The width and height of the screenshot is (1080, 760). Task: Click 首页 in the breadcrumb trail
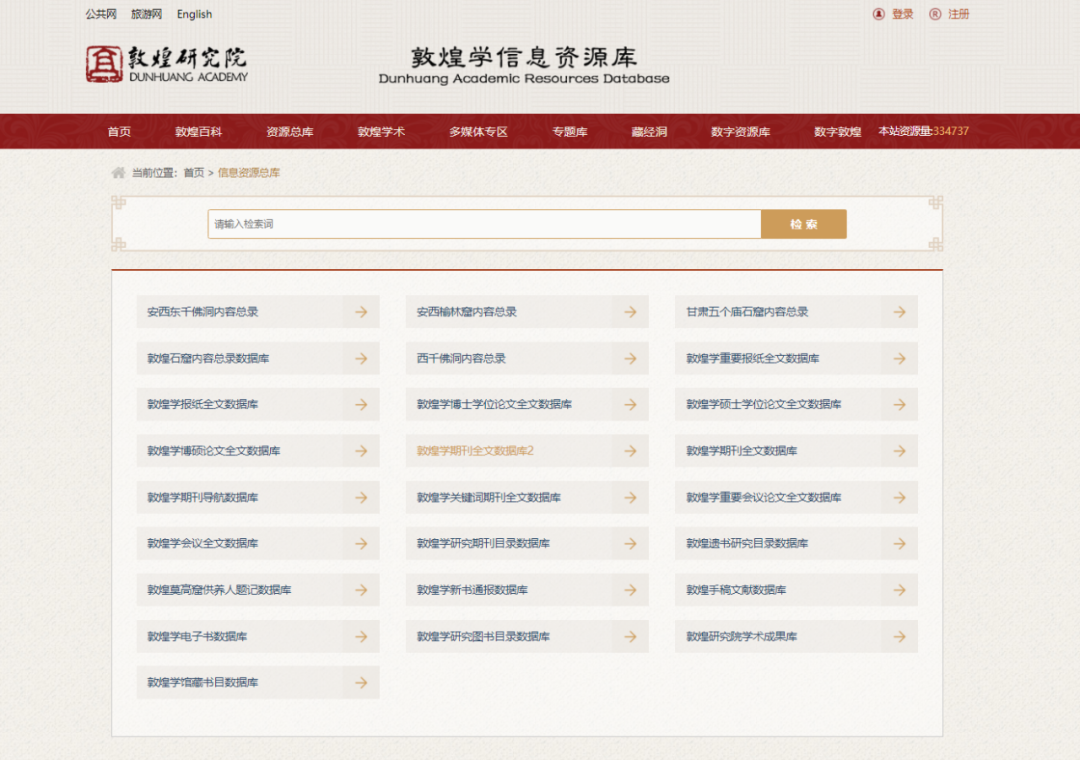coord(194,172)
